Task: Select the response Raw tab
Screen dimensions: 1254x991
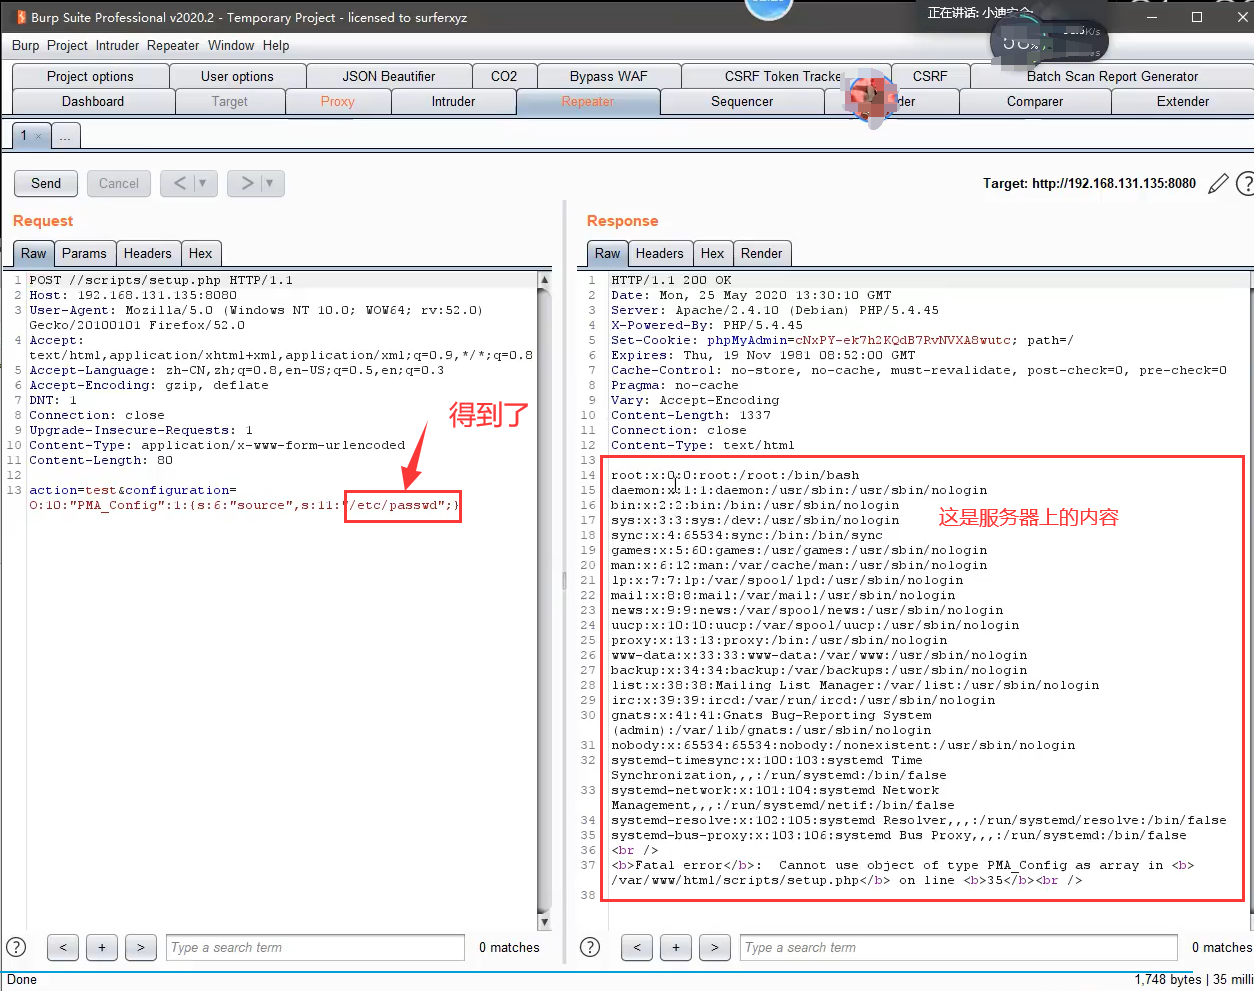Action: tap(607, 253)
